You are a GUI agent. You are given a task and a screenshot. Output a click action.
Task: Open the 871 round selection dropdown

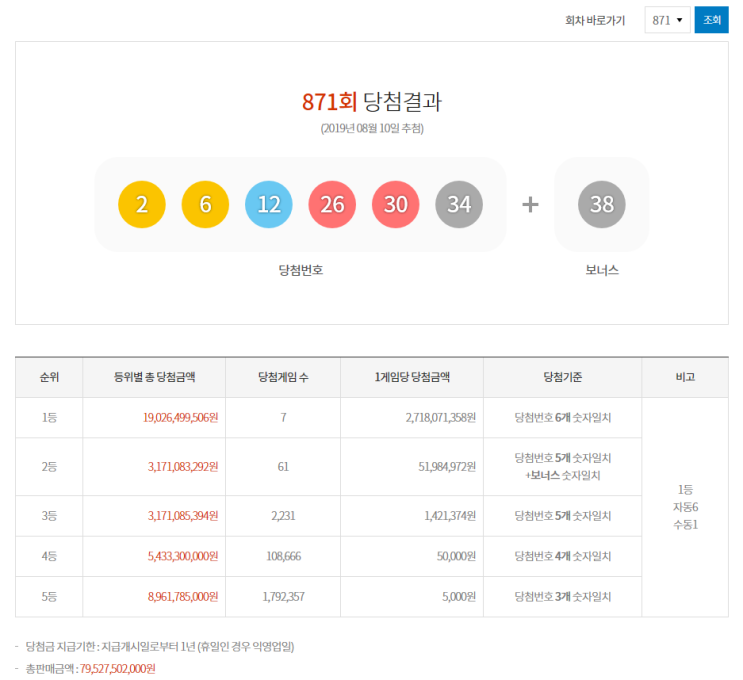(x=667, y=20)
